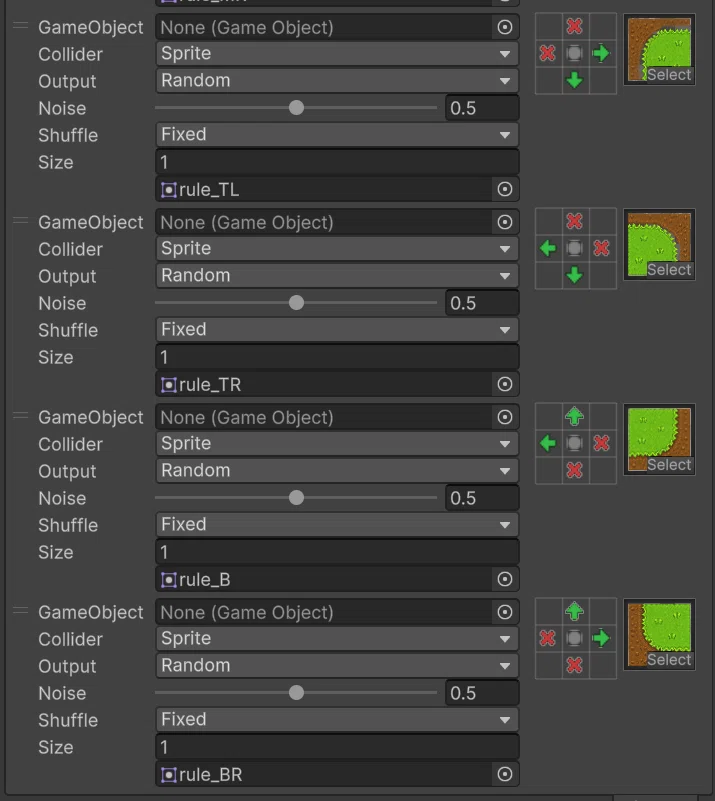The image size is (715, 801).
Task: Click the green right arrow in the rule_TL neighbor grid
Action: click(602, 53)
